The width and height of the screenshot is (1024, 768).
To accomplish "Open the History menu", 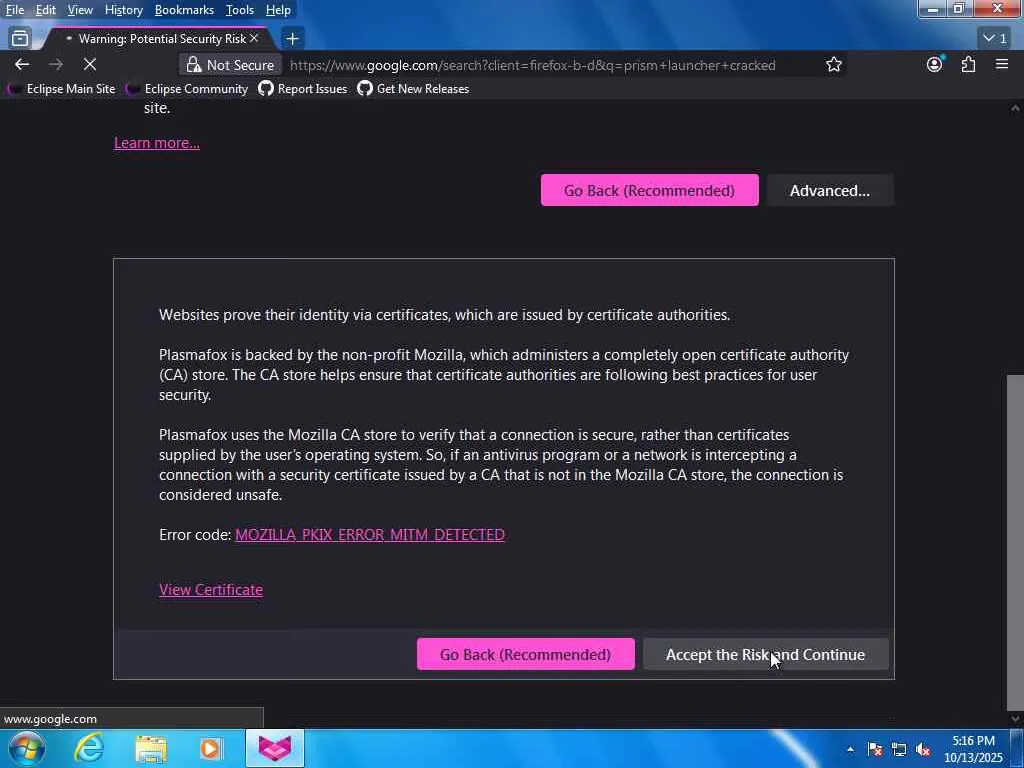I will tap(124, 10).
